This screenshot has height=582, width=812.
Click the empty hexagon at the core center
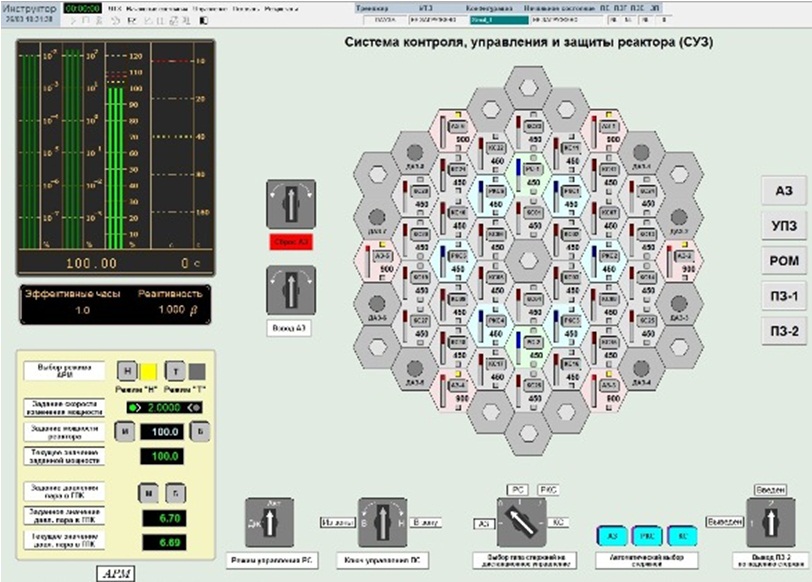click(x=528, y=260)
